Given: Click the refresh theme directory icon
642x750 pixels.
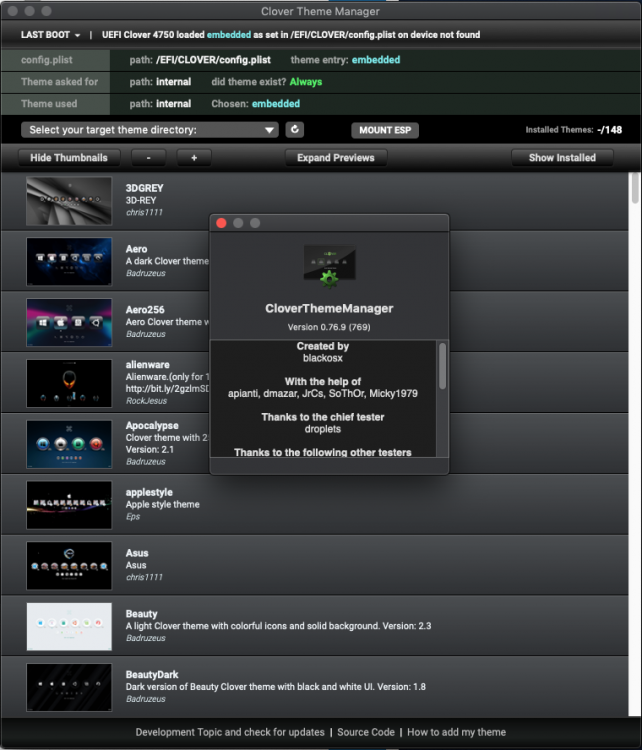Looking at the screenshot, I should pyautogui.click(x=295, y=130).
